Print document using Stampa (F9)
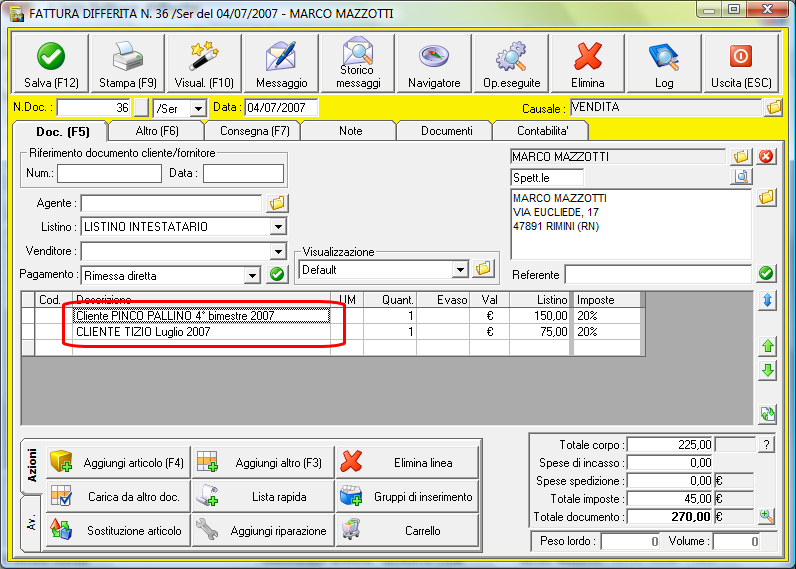 coord(127,63)
